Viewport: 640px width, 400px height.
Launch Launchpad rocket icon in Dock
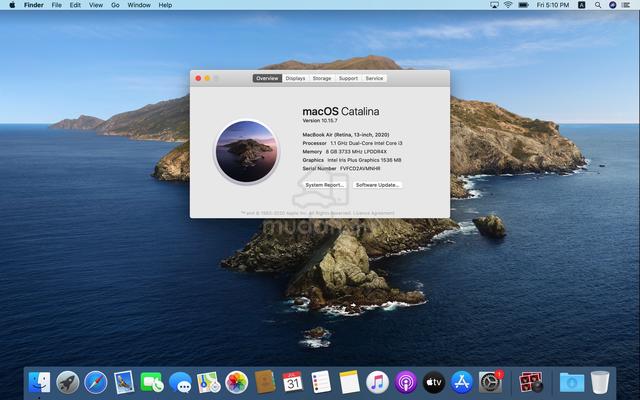point(68,382)
